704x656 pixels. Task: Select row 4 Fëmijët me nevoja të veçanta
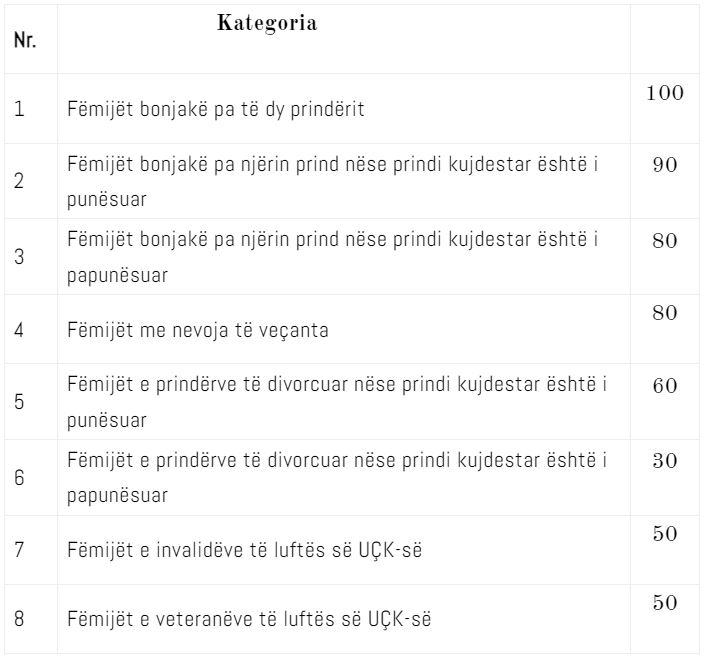198,330
